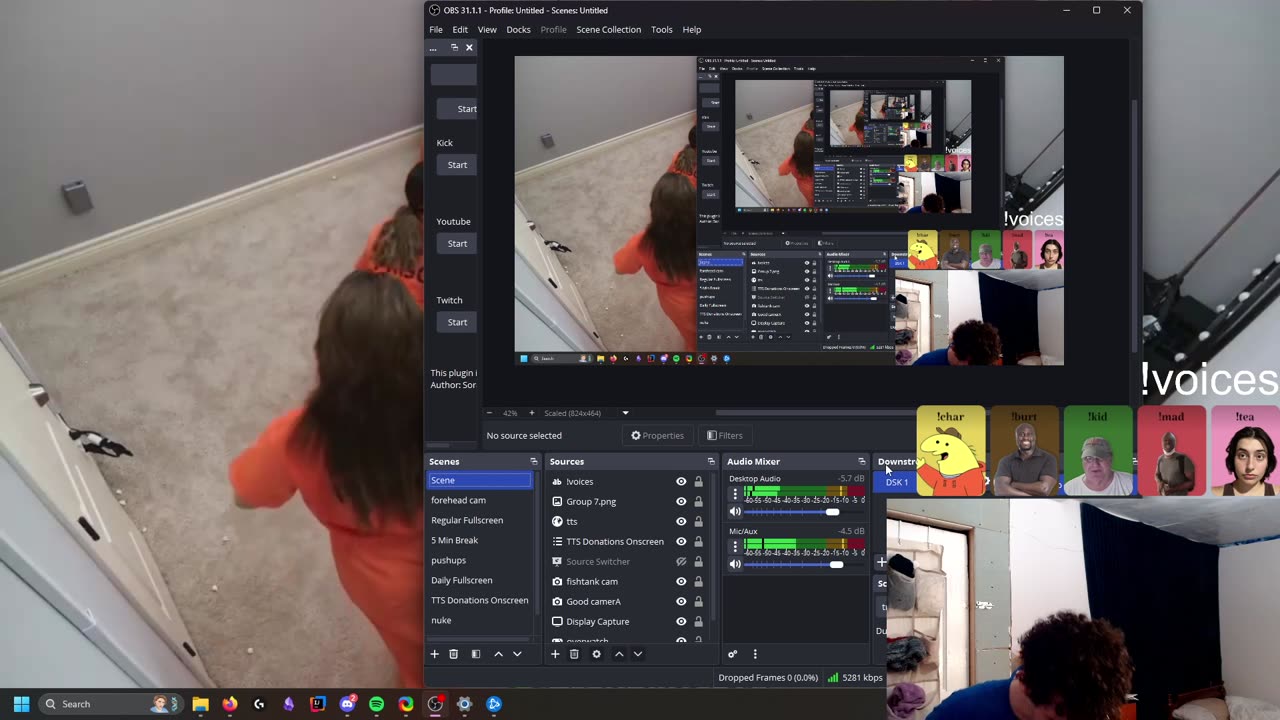
Task: Zoom in preview with plus icon
Action: [x=531, y=413]
